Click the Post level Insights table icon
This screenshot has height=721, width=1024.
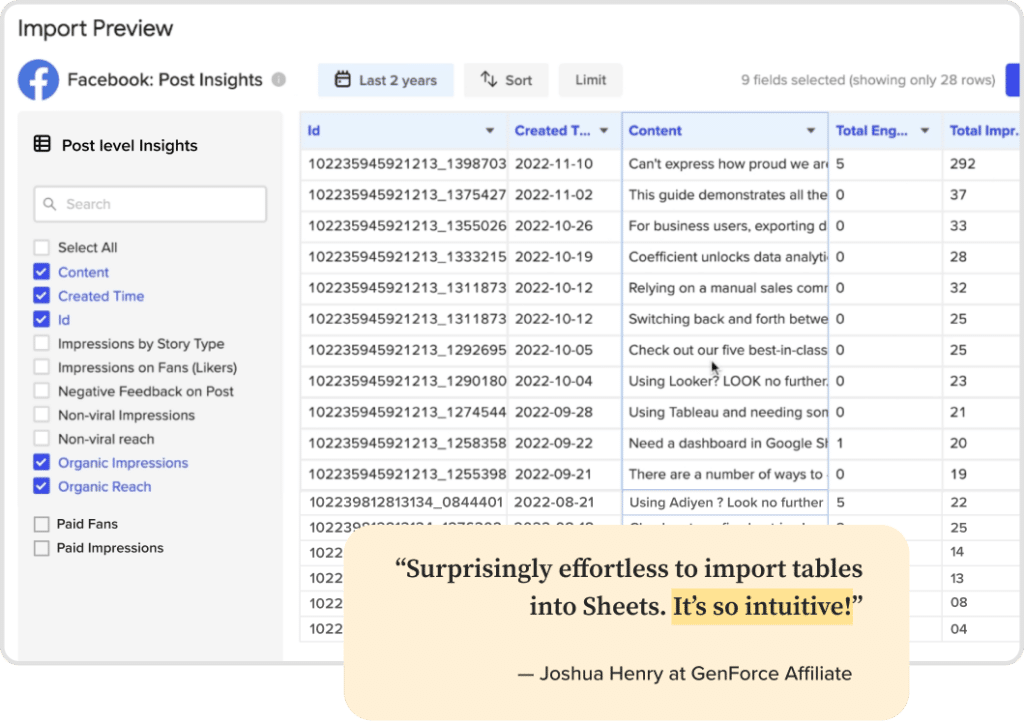pos(42,144)
